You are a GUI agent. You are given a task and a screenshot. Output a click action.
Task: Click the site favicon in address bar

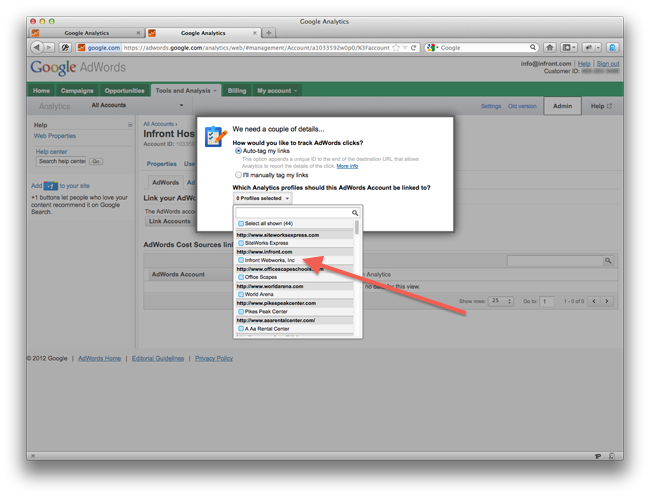click(x=82, y=48)
